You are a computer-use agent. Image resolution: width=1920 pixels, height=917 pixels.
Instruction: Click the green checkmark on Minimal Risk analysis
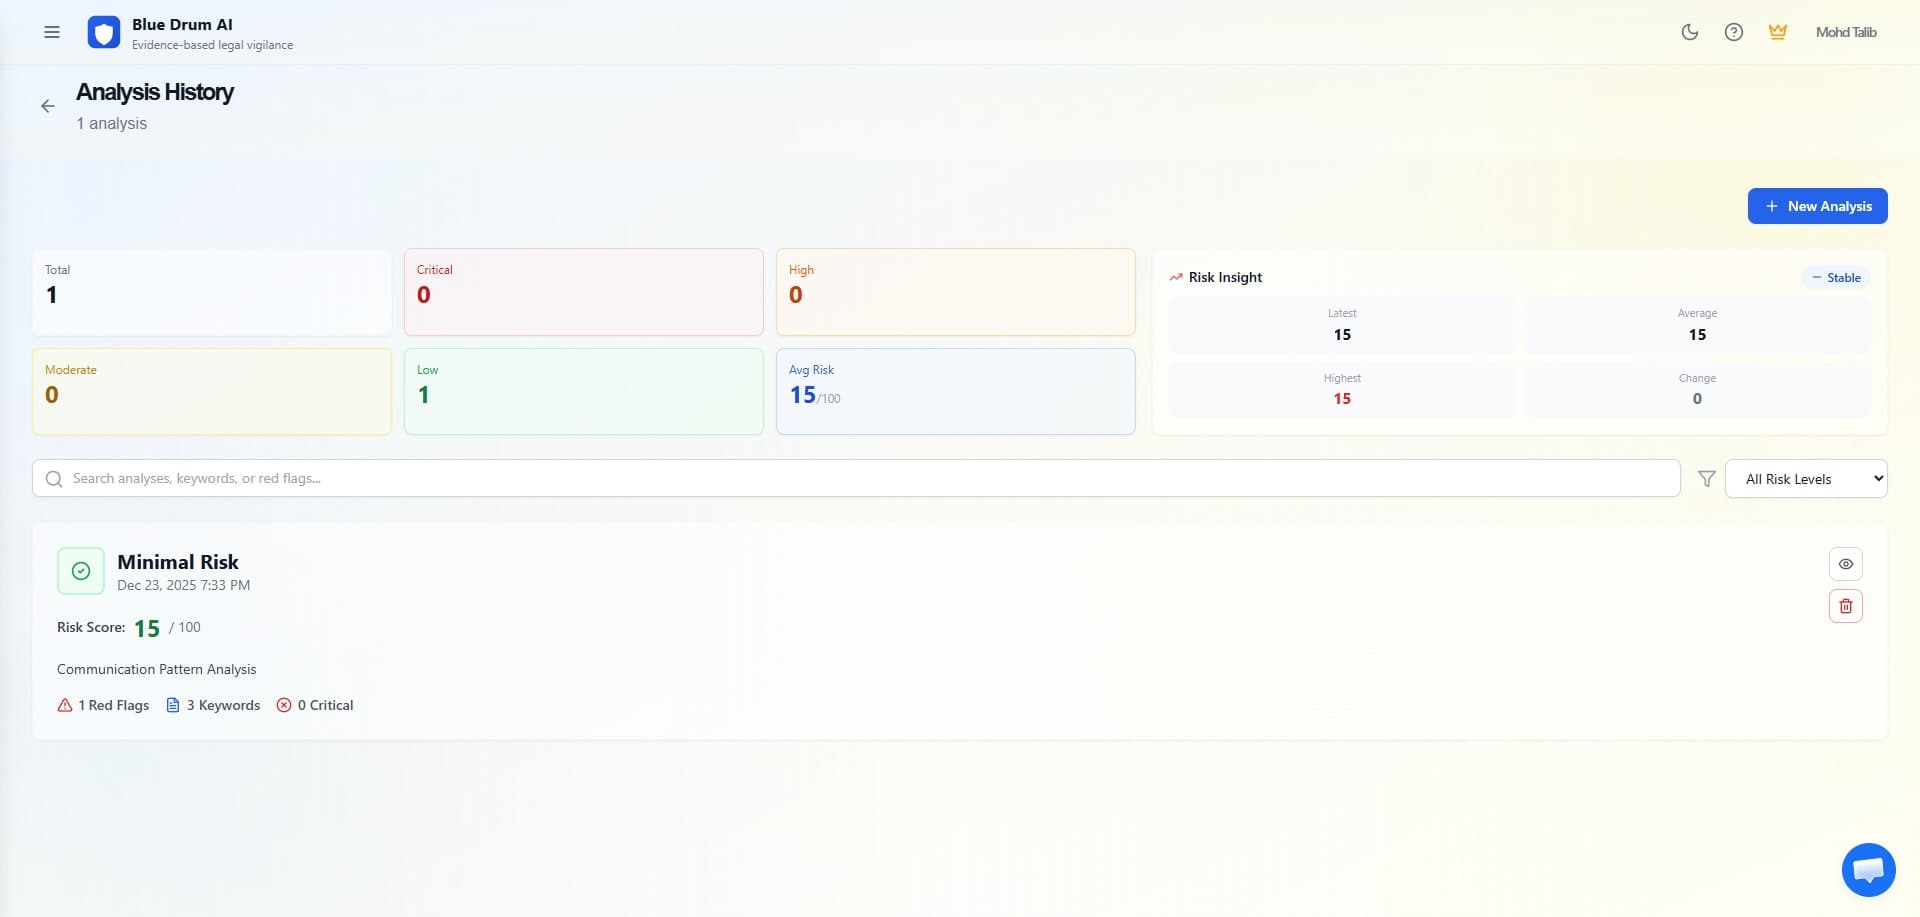tap(80, 570)
